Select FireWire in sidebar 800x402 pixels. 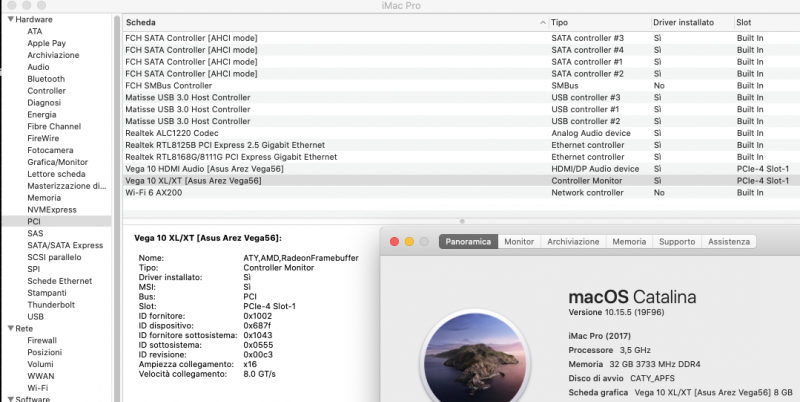(x=43, y=138)
